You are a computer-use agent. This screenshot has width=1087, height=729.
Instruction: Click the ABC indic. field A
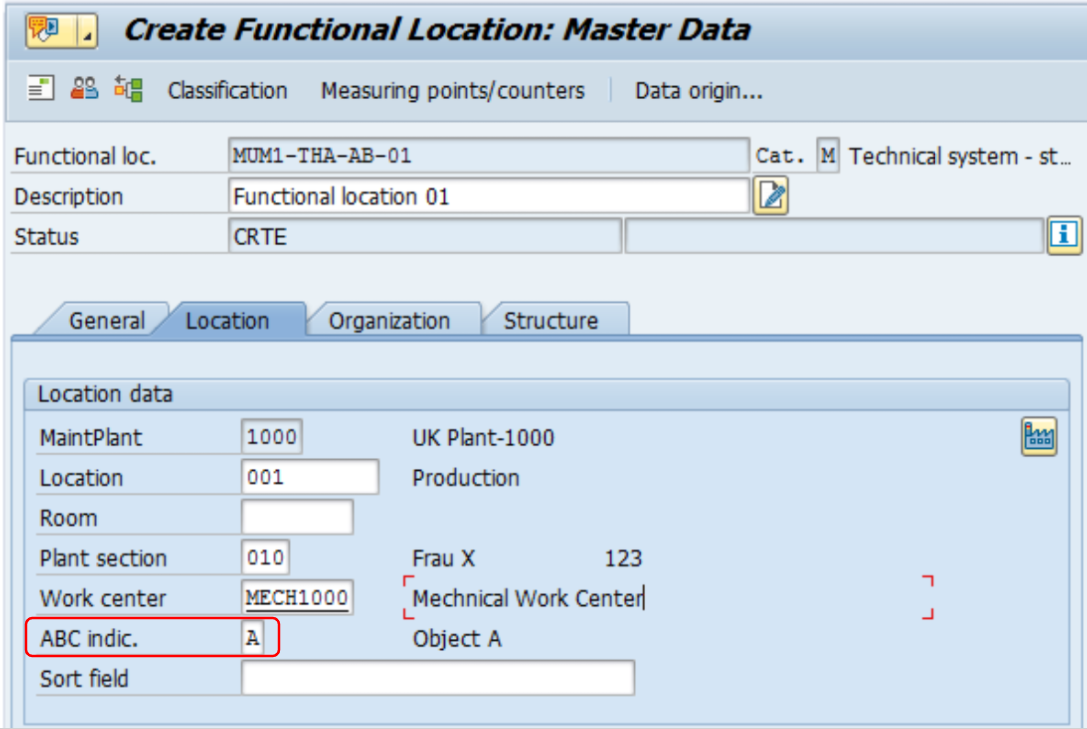(x=252, y=638)
